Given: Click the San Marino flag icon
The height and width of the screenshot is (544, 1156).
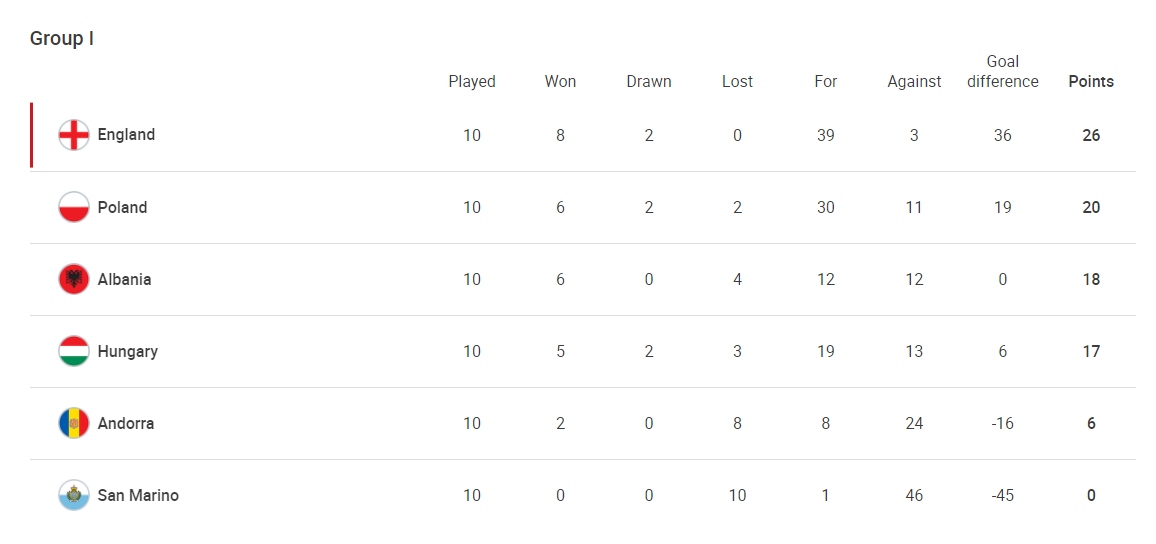Looking at the screenshot, I should (74, 495).
